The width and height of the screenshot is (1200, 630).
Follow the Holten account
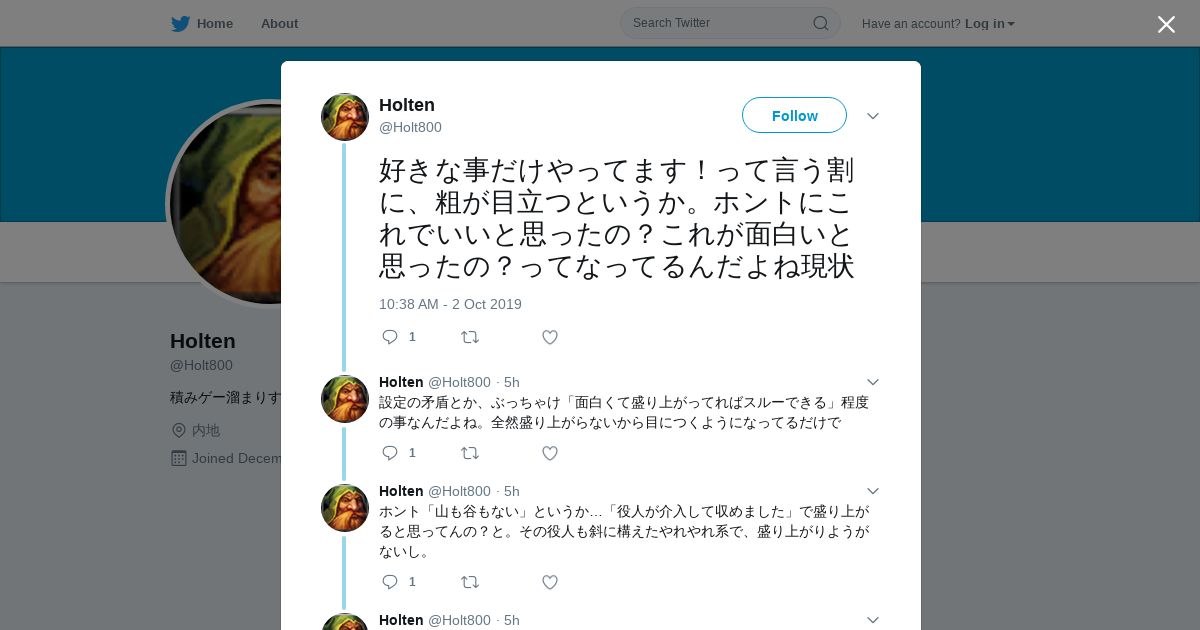coord(794,115)
